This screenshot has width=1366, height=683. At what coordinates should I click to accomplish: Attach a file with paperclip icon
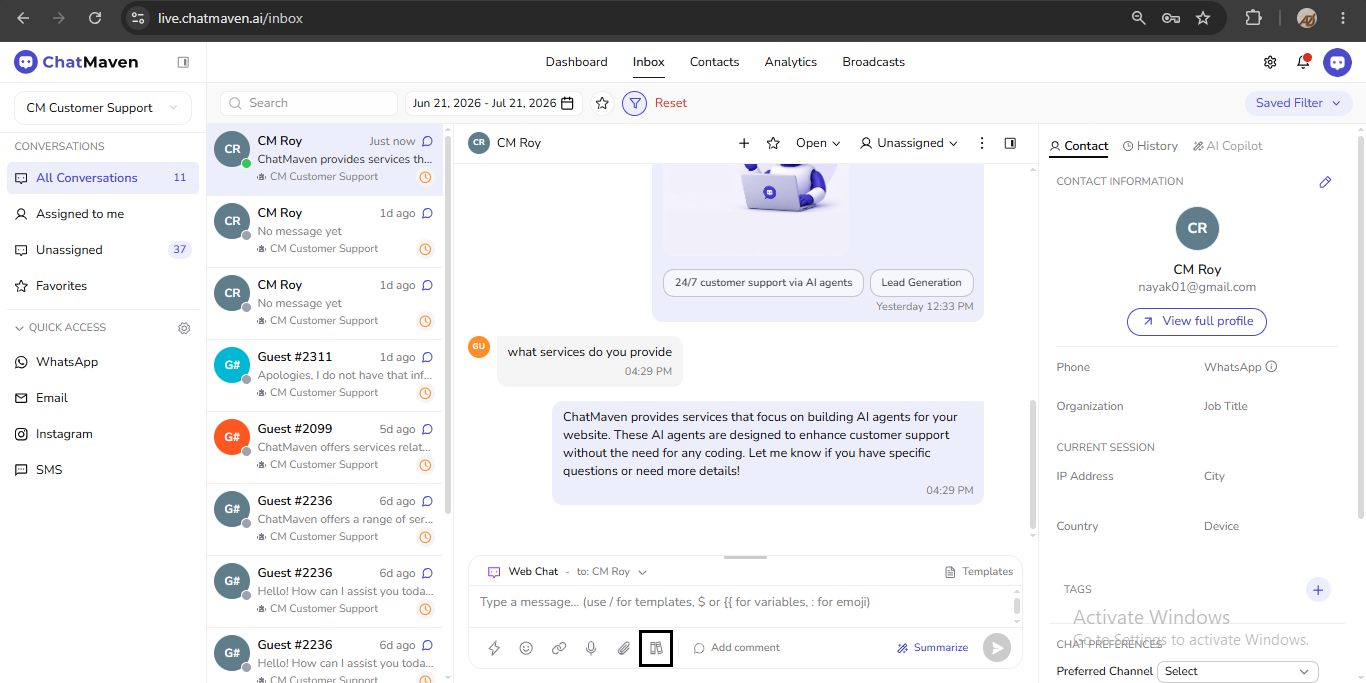pos(624,648)
